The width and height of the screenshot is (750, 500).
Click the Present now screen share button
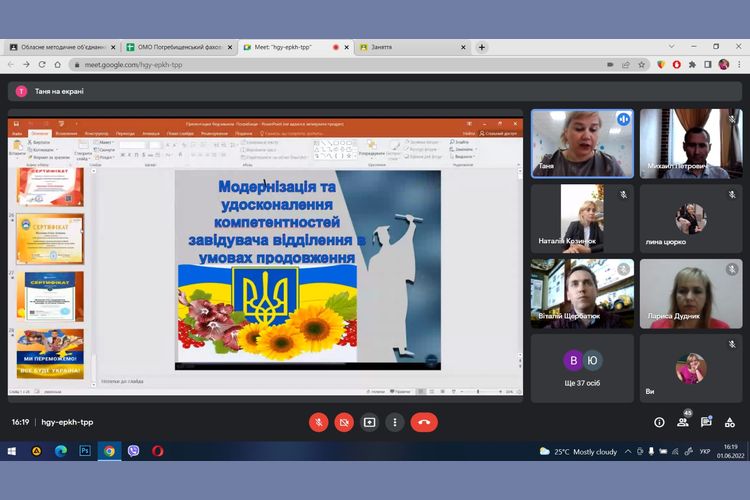(369, 422)
